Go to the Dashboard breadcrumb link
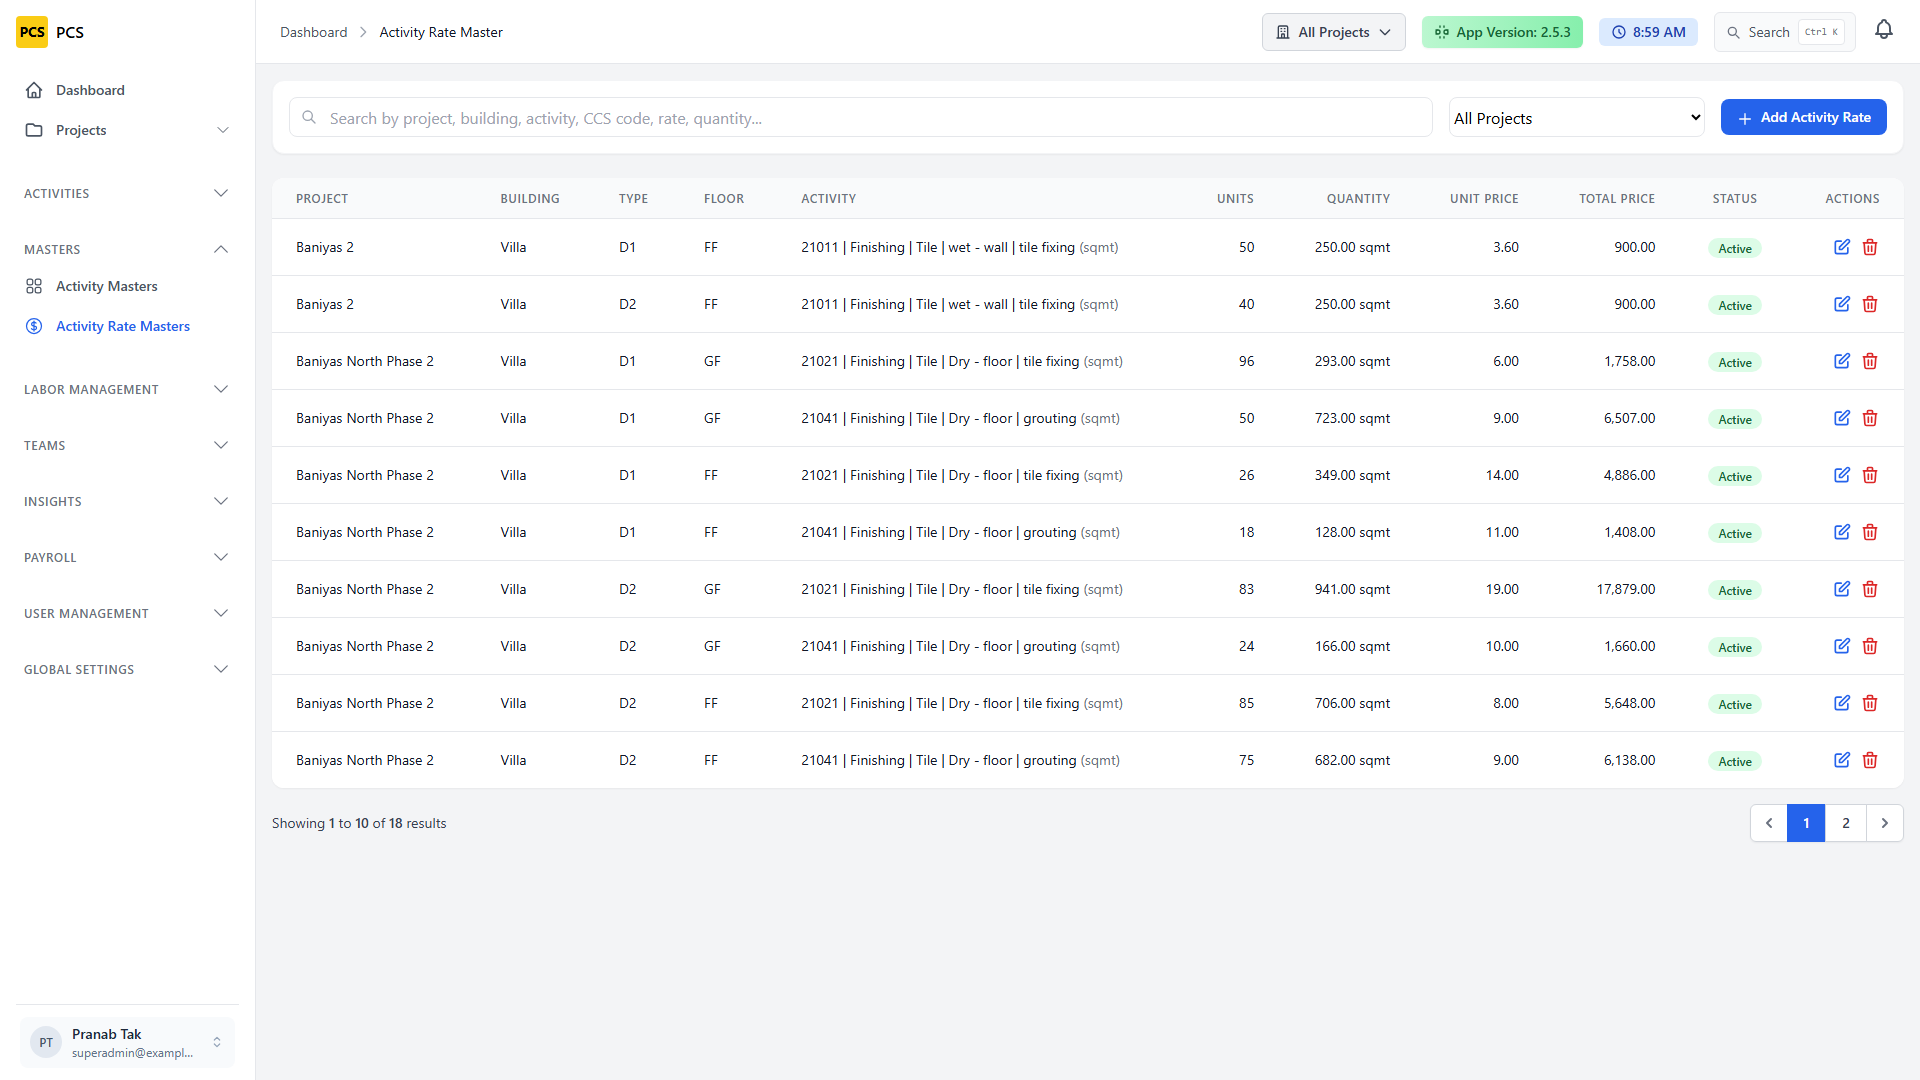Viewport: 1920px width, 1080px height. pos(314,32)
